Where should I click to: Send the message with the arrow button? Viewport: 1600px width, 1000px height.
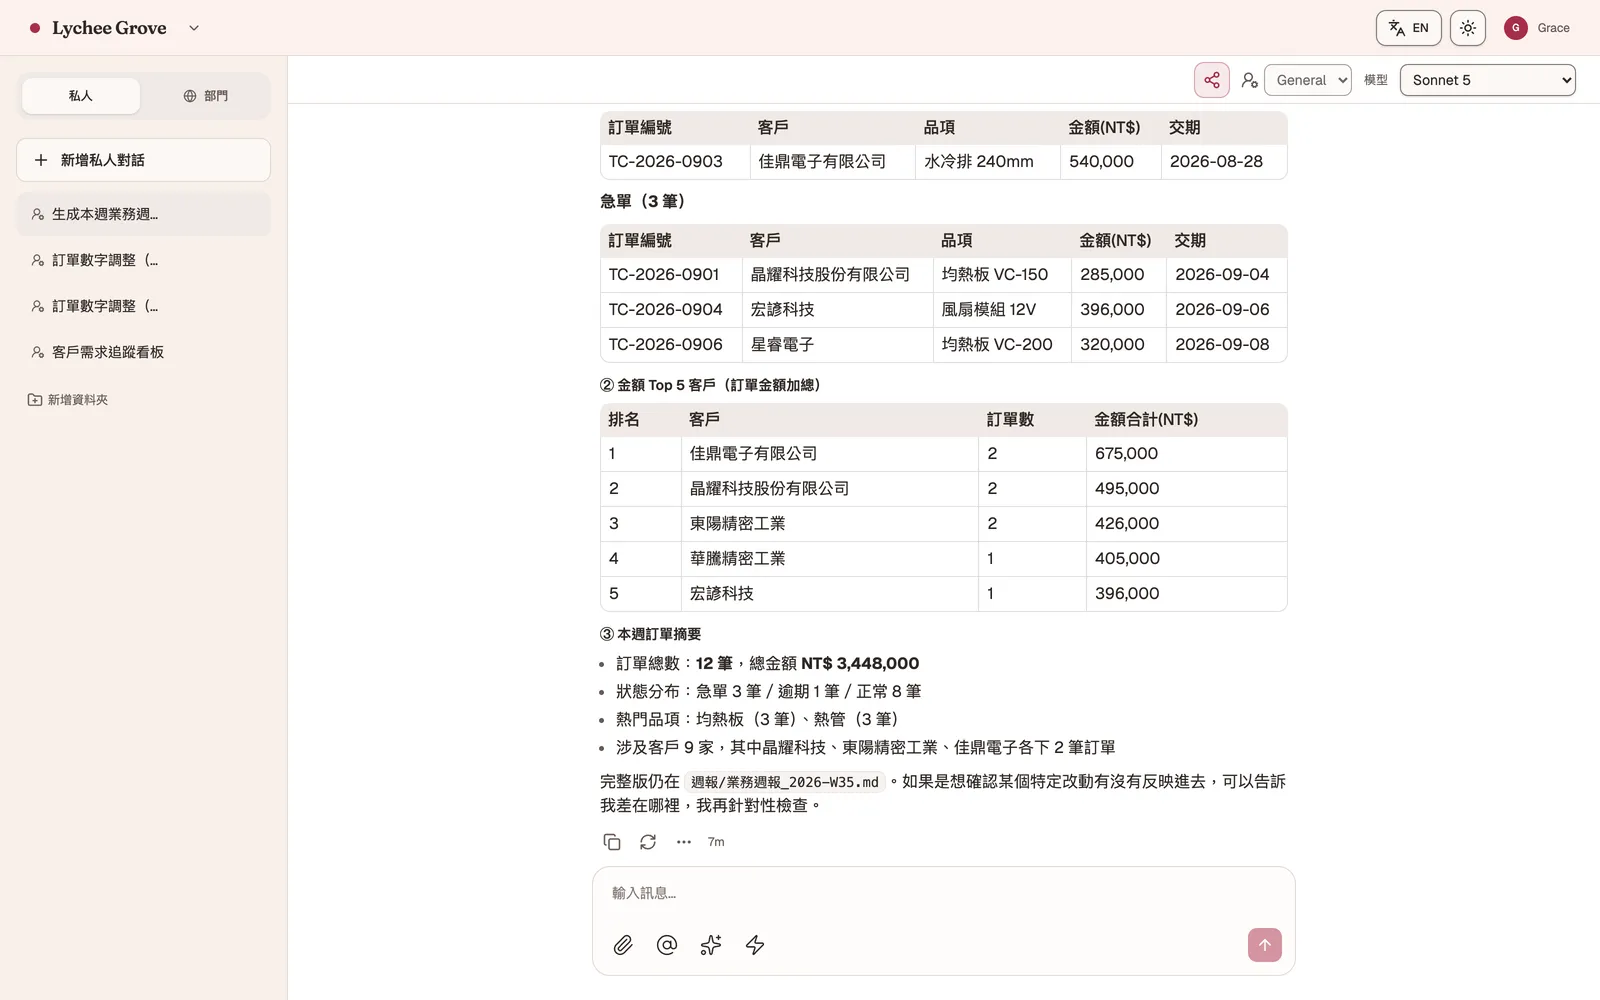pos(1265,945)
